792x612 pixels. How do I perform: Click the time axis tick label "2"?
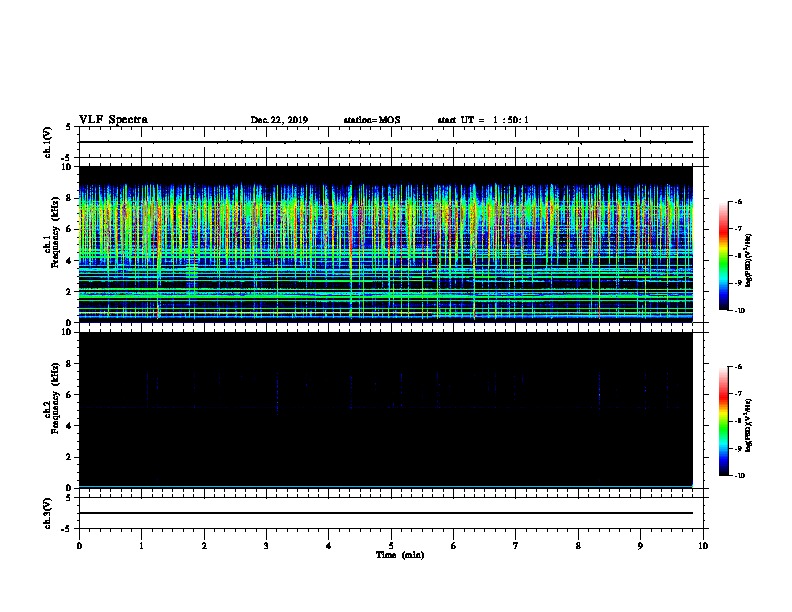click(x=204, y=546)
